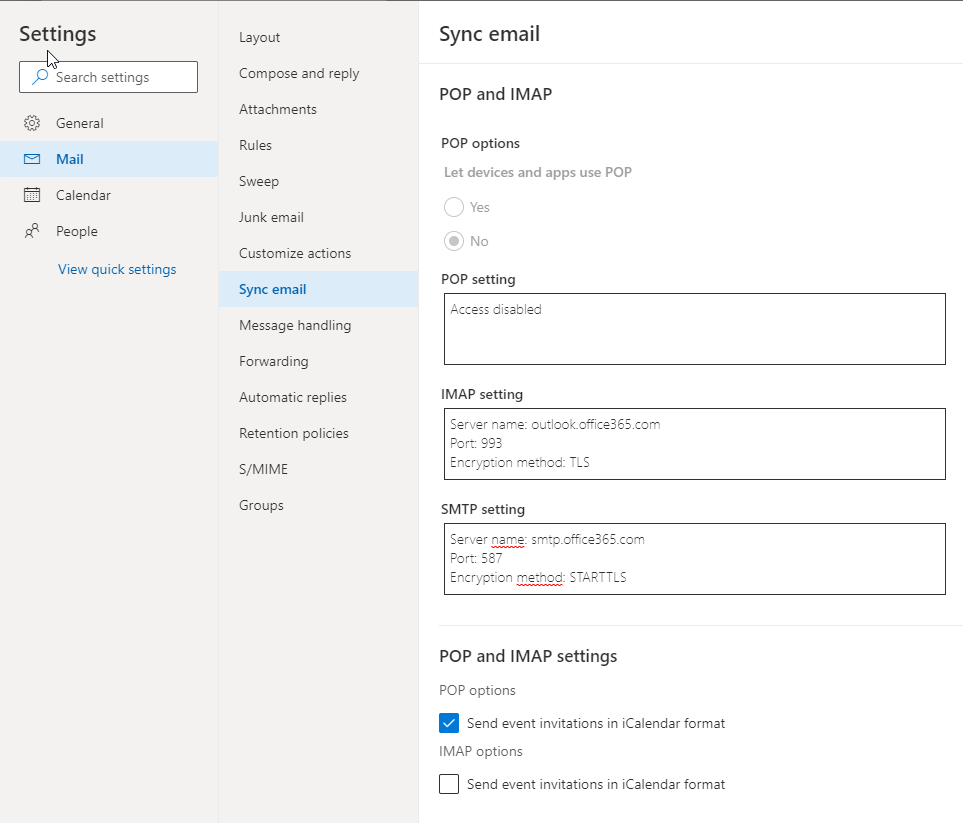Click the People contacts icon

32,231
